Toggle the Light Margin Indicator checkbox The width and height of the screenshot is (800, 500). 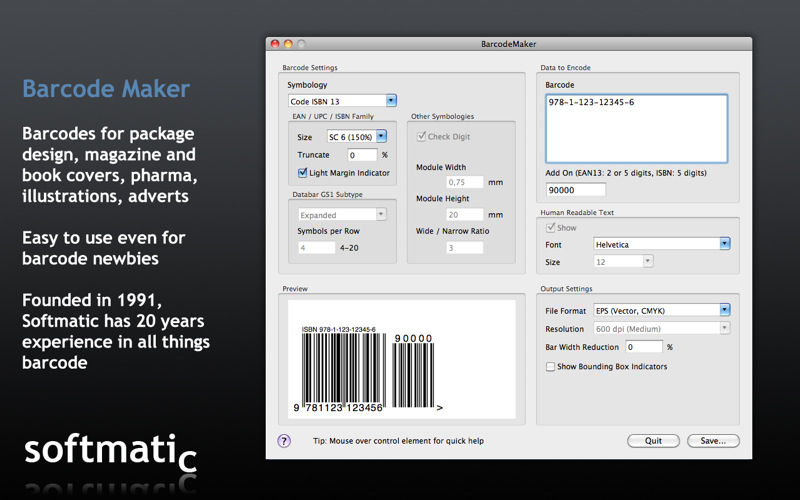[x=303, y=173]
